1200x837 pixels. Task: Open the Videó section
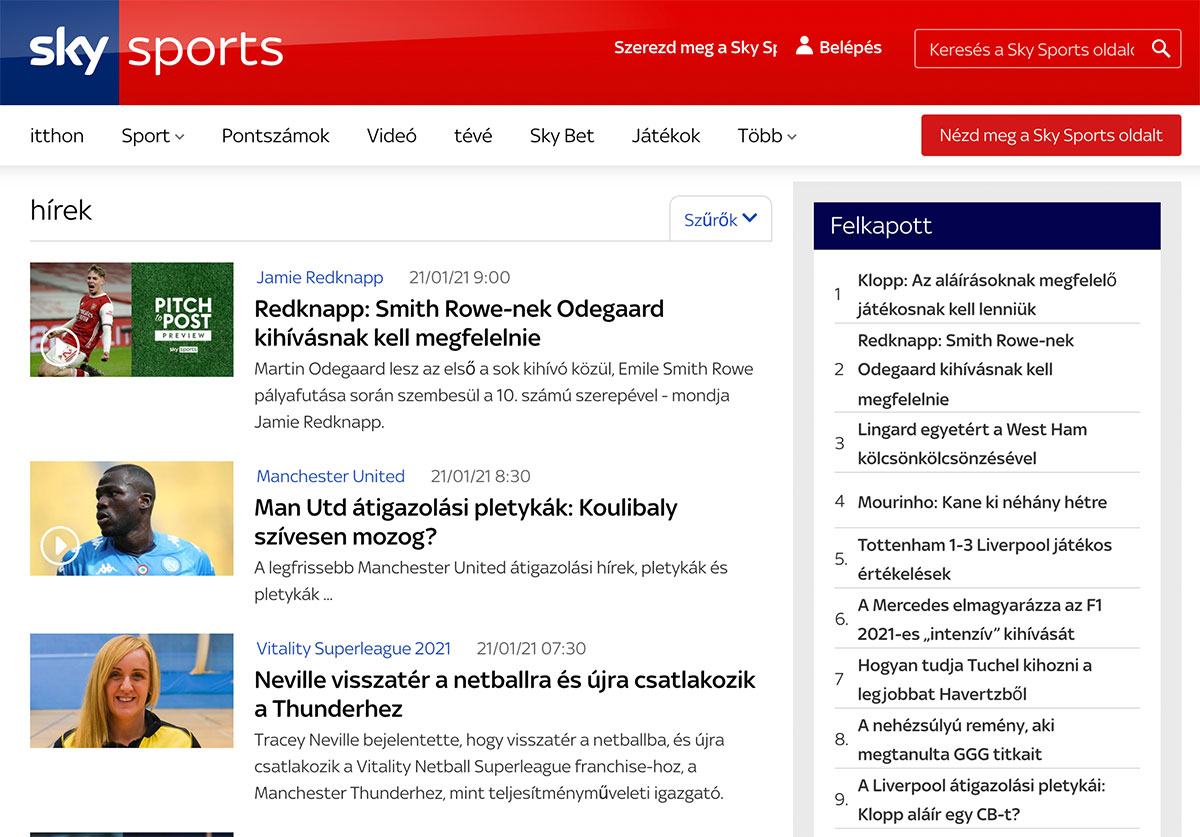coord(392,136)
